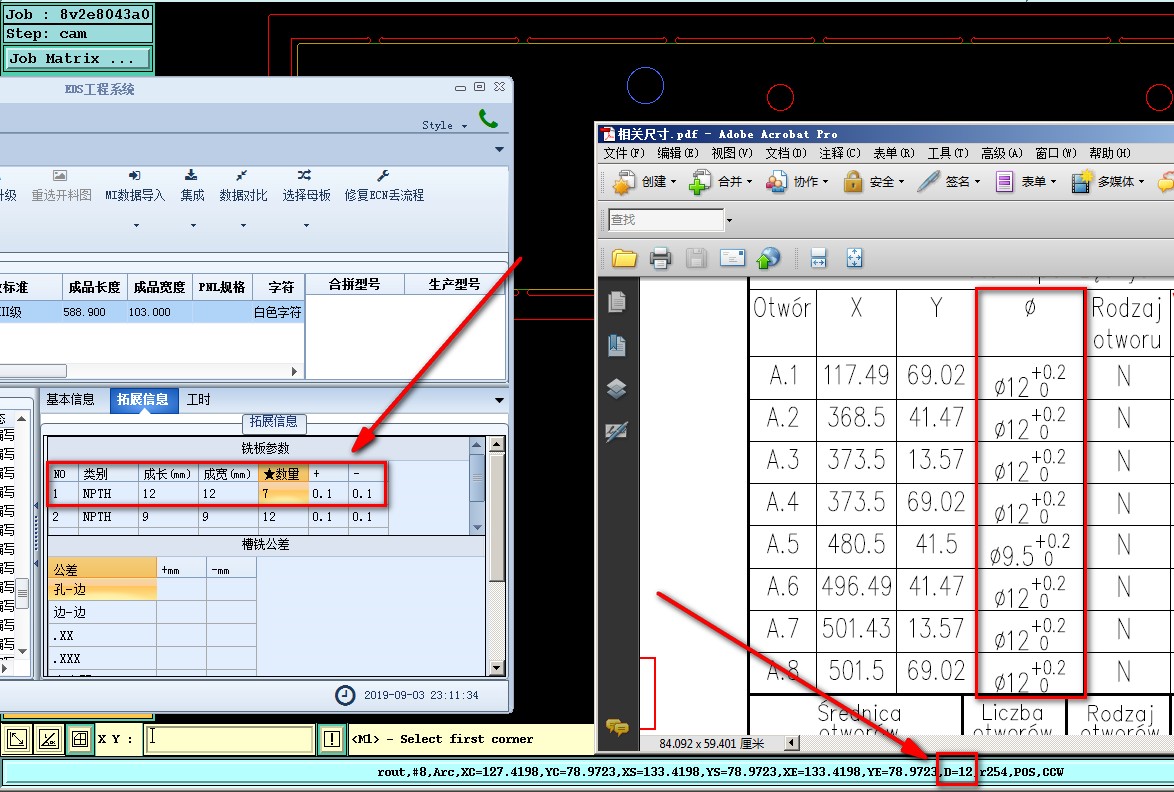Viewport: 1174px width, 792px height.
Task: Click the grid snap icon left of X Y
Action: pyautogui.click(x=79, y=740)
